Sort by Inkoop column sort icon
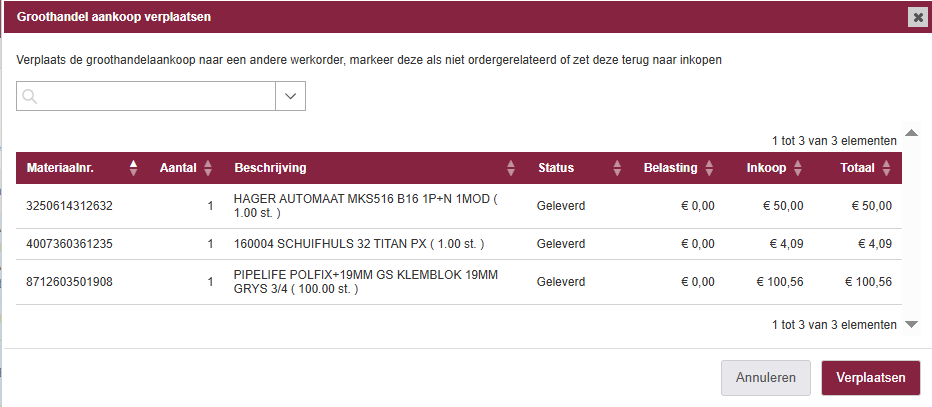The image size is (932, 407). click(797, 168)
